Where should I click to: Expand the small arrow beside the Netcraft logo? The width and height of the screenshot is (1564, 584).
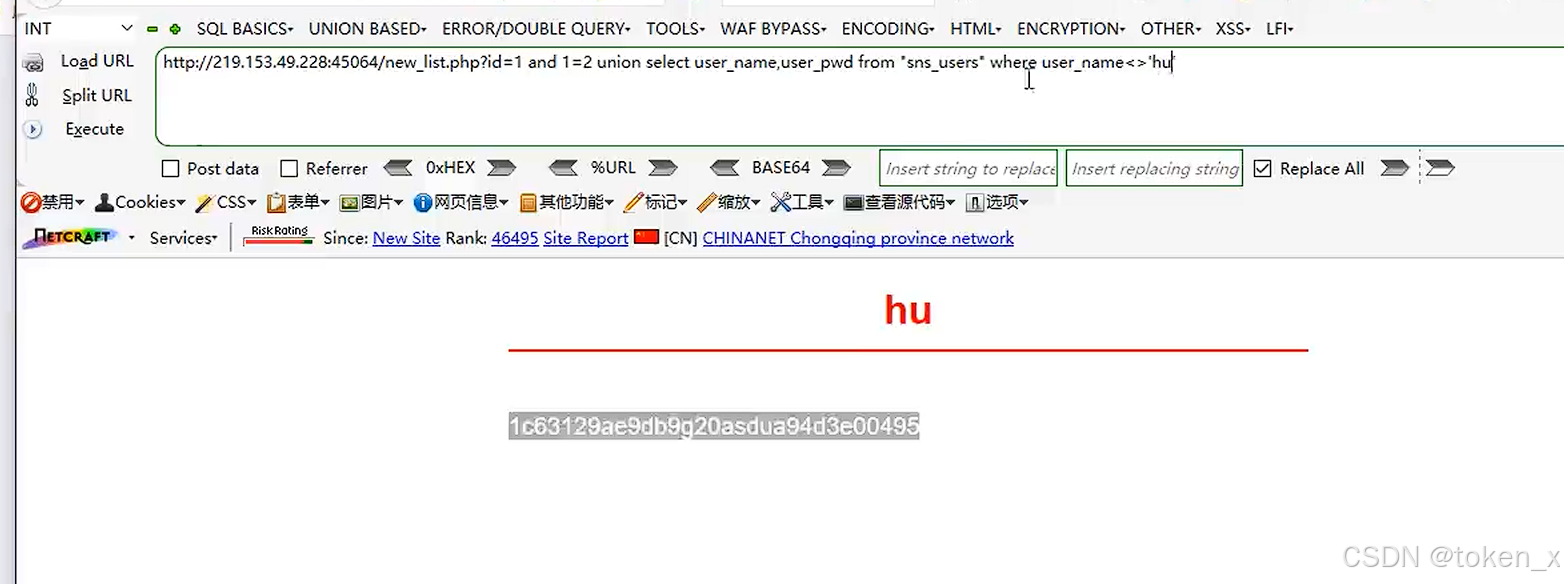tap(131, 238)
